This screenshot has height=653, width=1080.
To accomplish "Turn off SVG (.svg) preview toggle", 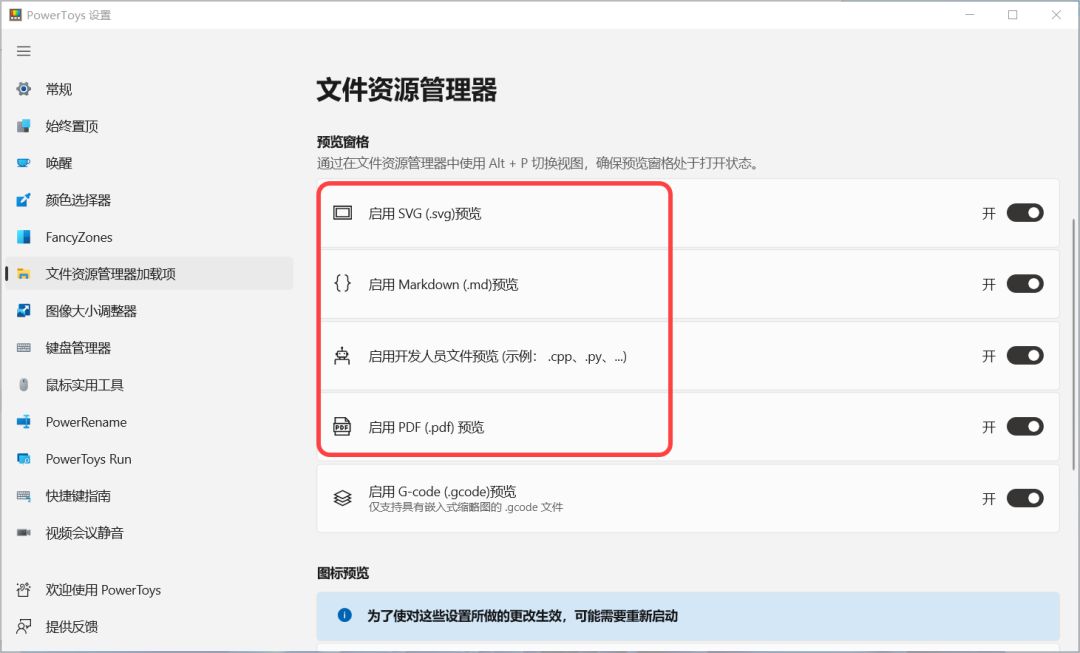I will coord(1025,213).
